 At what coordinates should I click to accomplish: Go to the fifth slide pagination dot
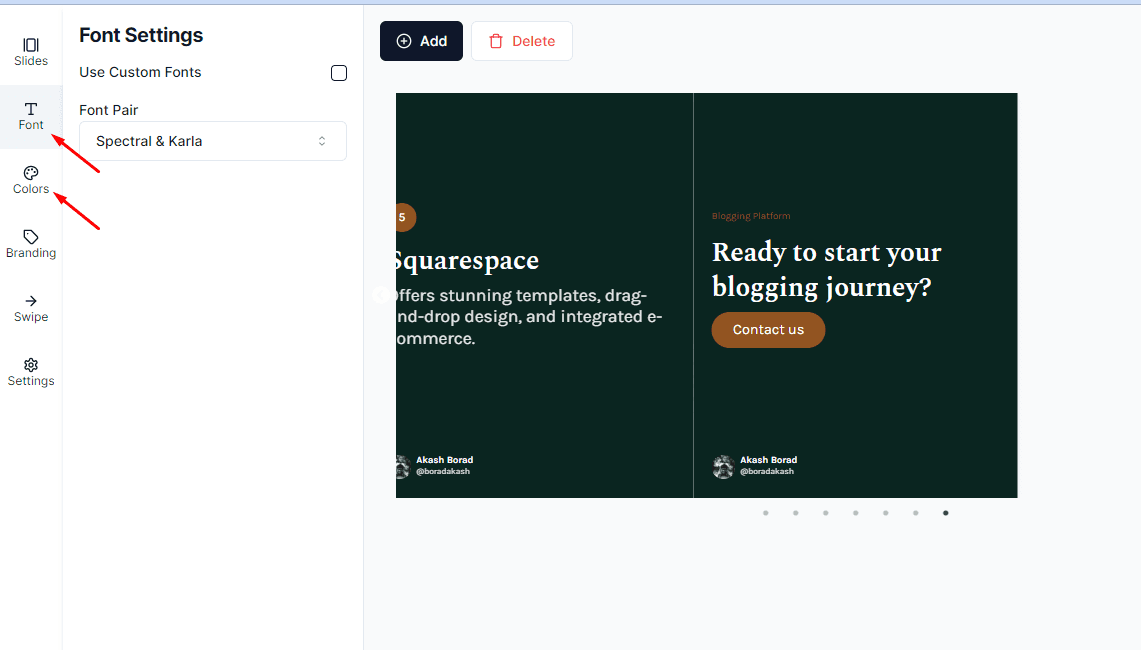(886, 513)
